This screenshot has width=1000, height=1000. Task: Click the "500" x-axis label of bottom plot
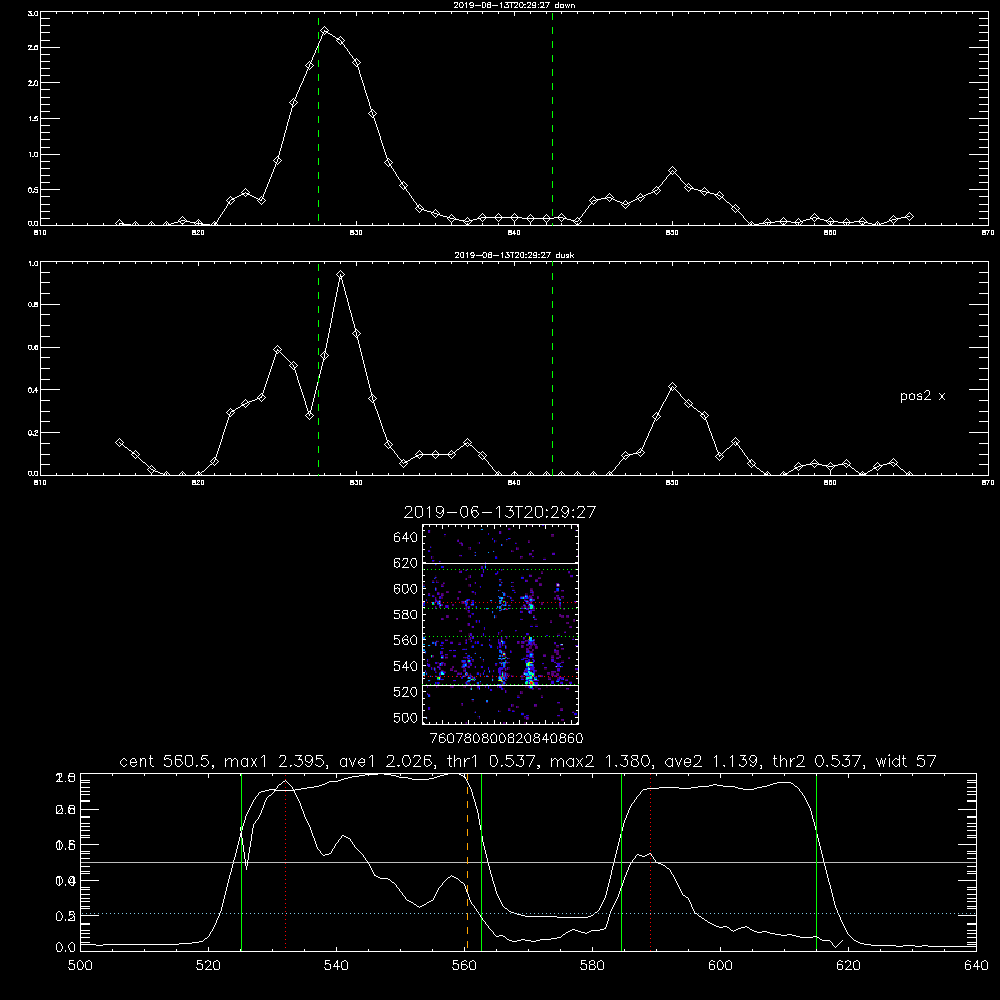point(80,966)
